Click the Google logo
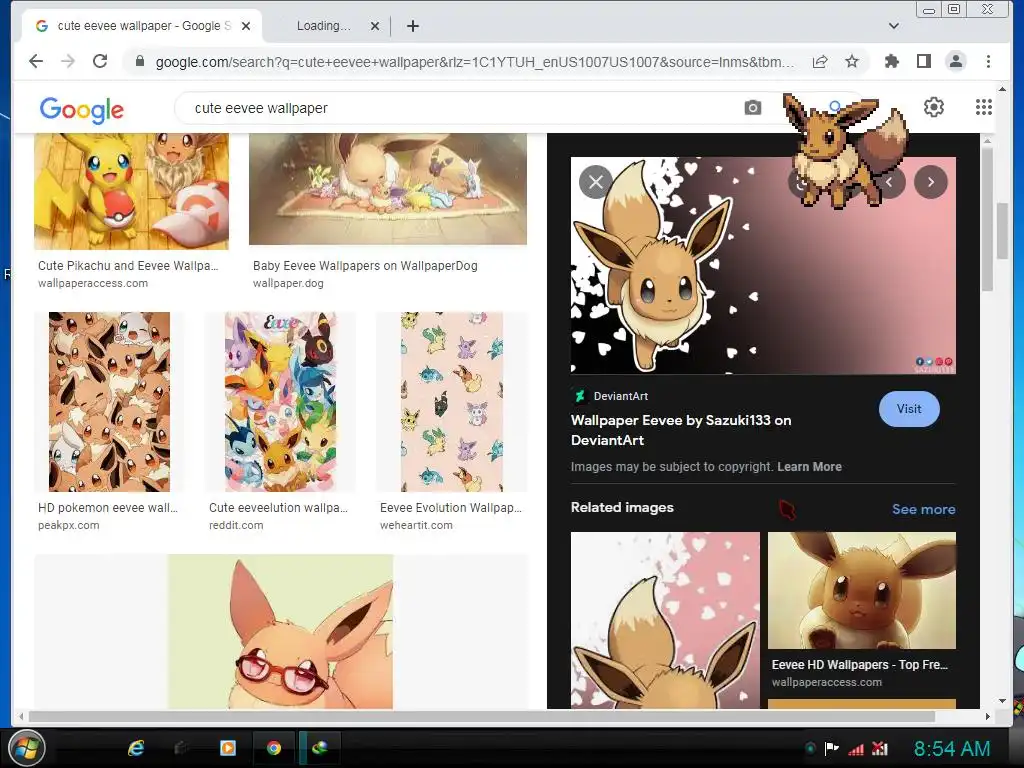The image size is (1024, 768). click(82, 110)
